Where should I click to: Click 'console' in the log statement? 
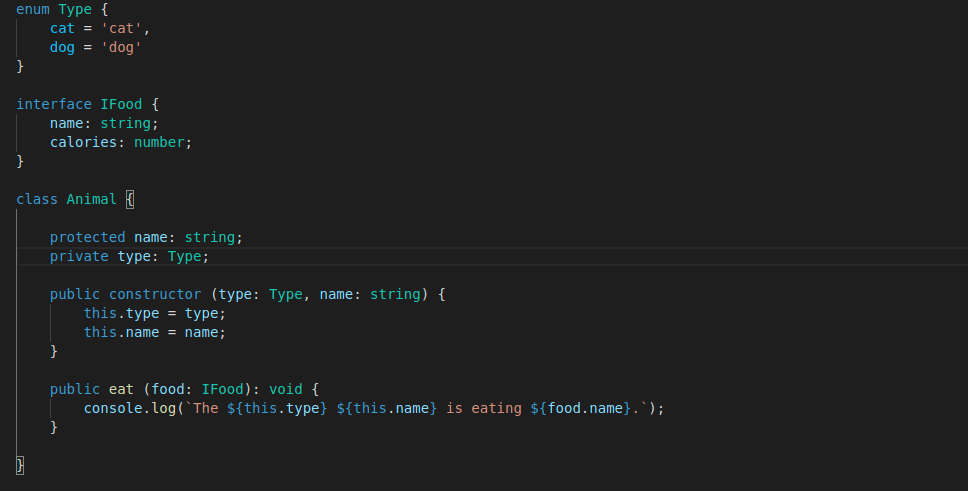(113, 408)
